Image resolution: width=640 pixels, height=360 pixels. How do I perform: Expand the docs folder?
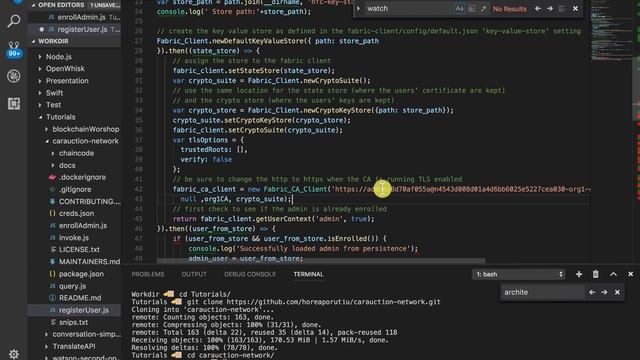[74, 165]
